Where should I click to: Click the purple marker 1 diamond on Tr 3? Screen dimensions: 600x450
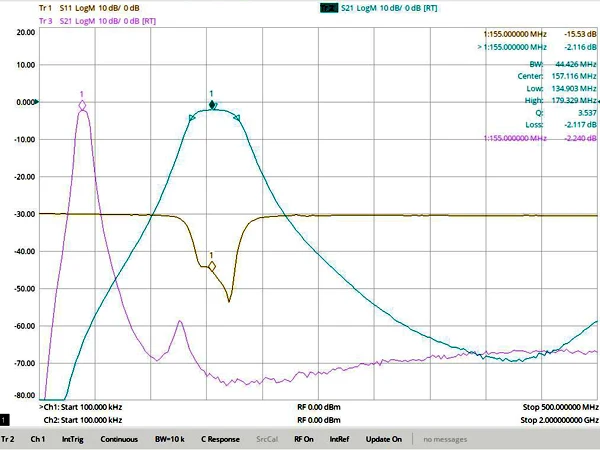coord(82,106)
